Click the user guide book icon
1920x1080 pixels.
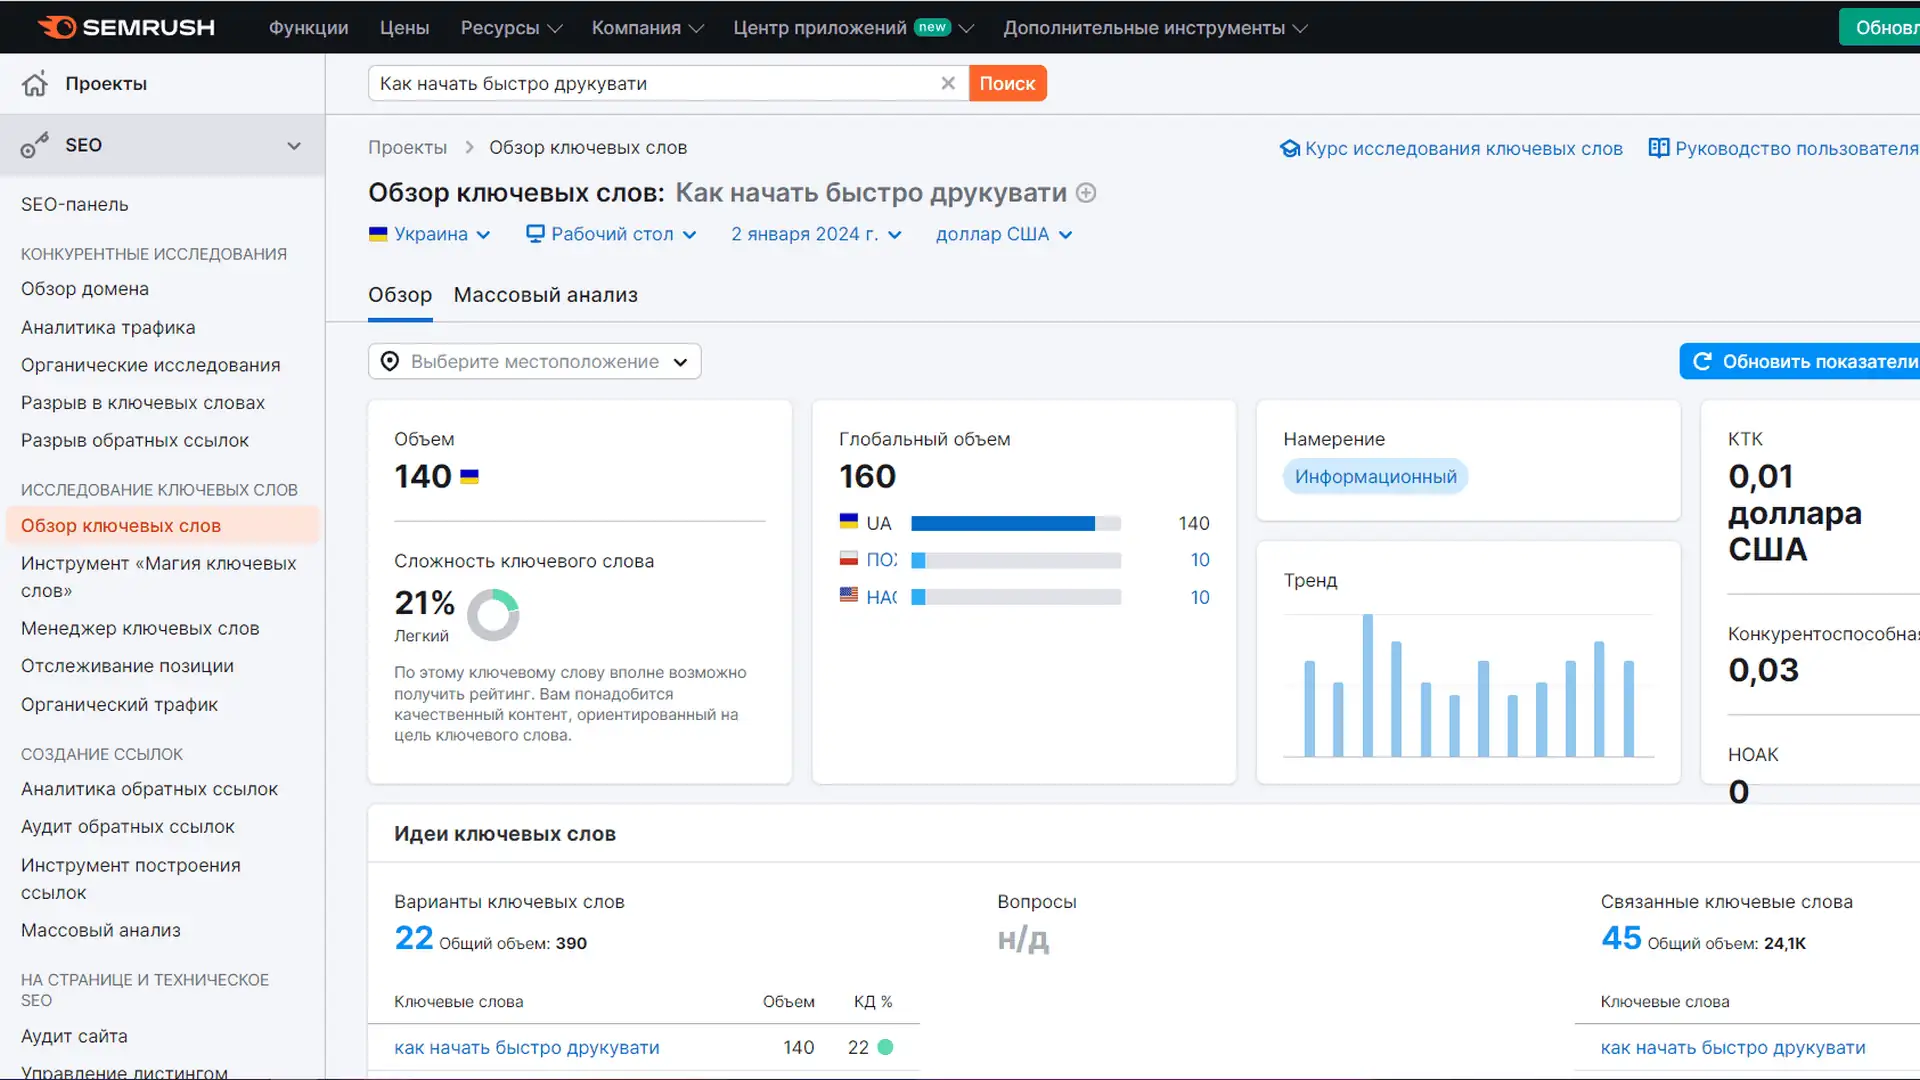[x=1658, y=148]
